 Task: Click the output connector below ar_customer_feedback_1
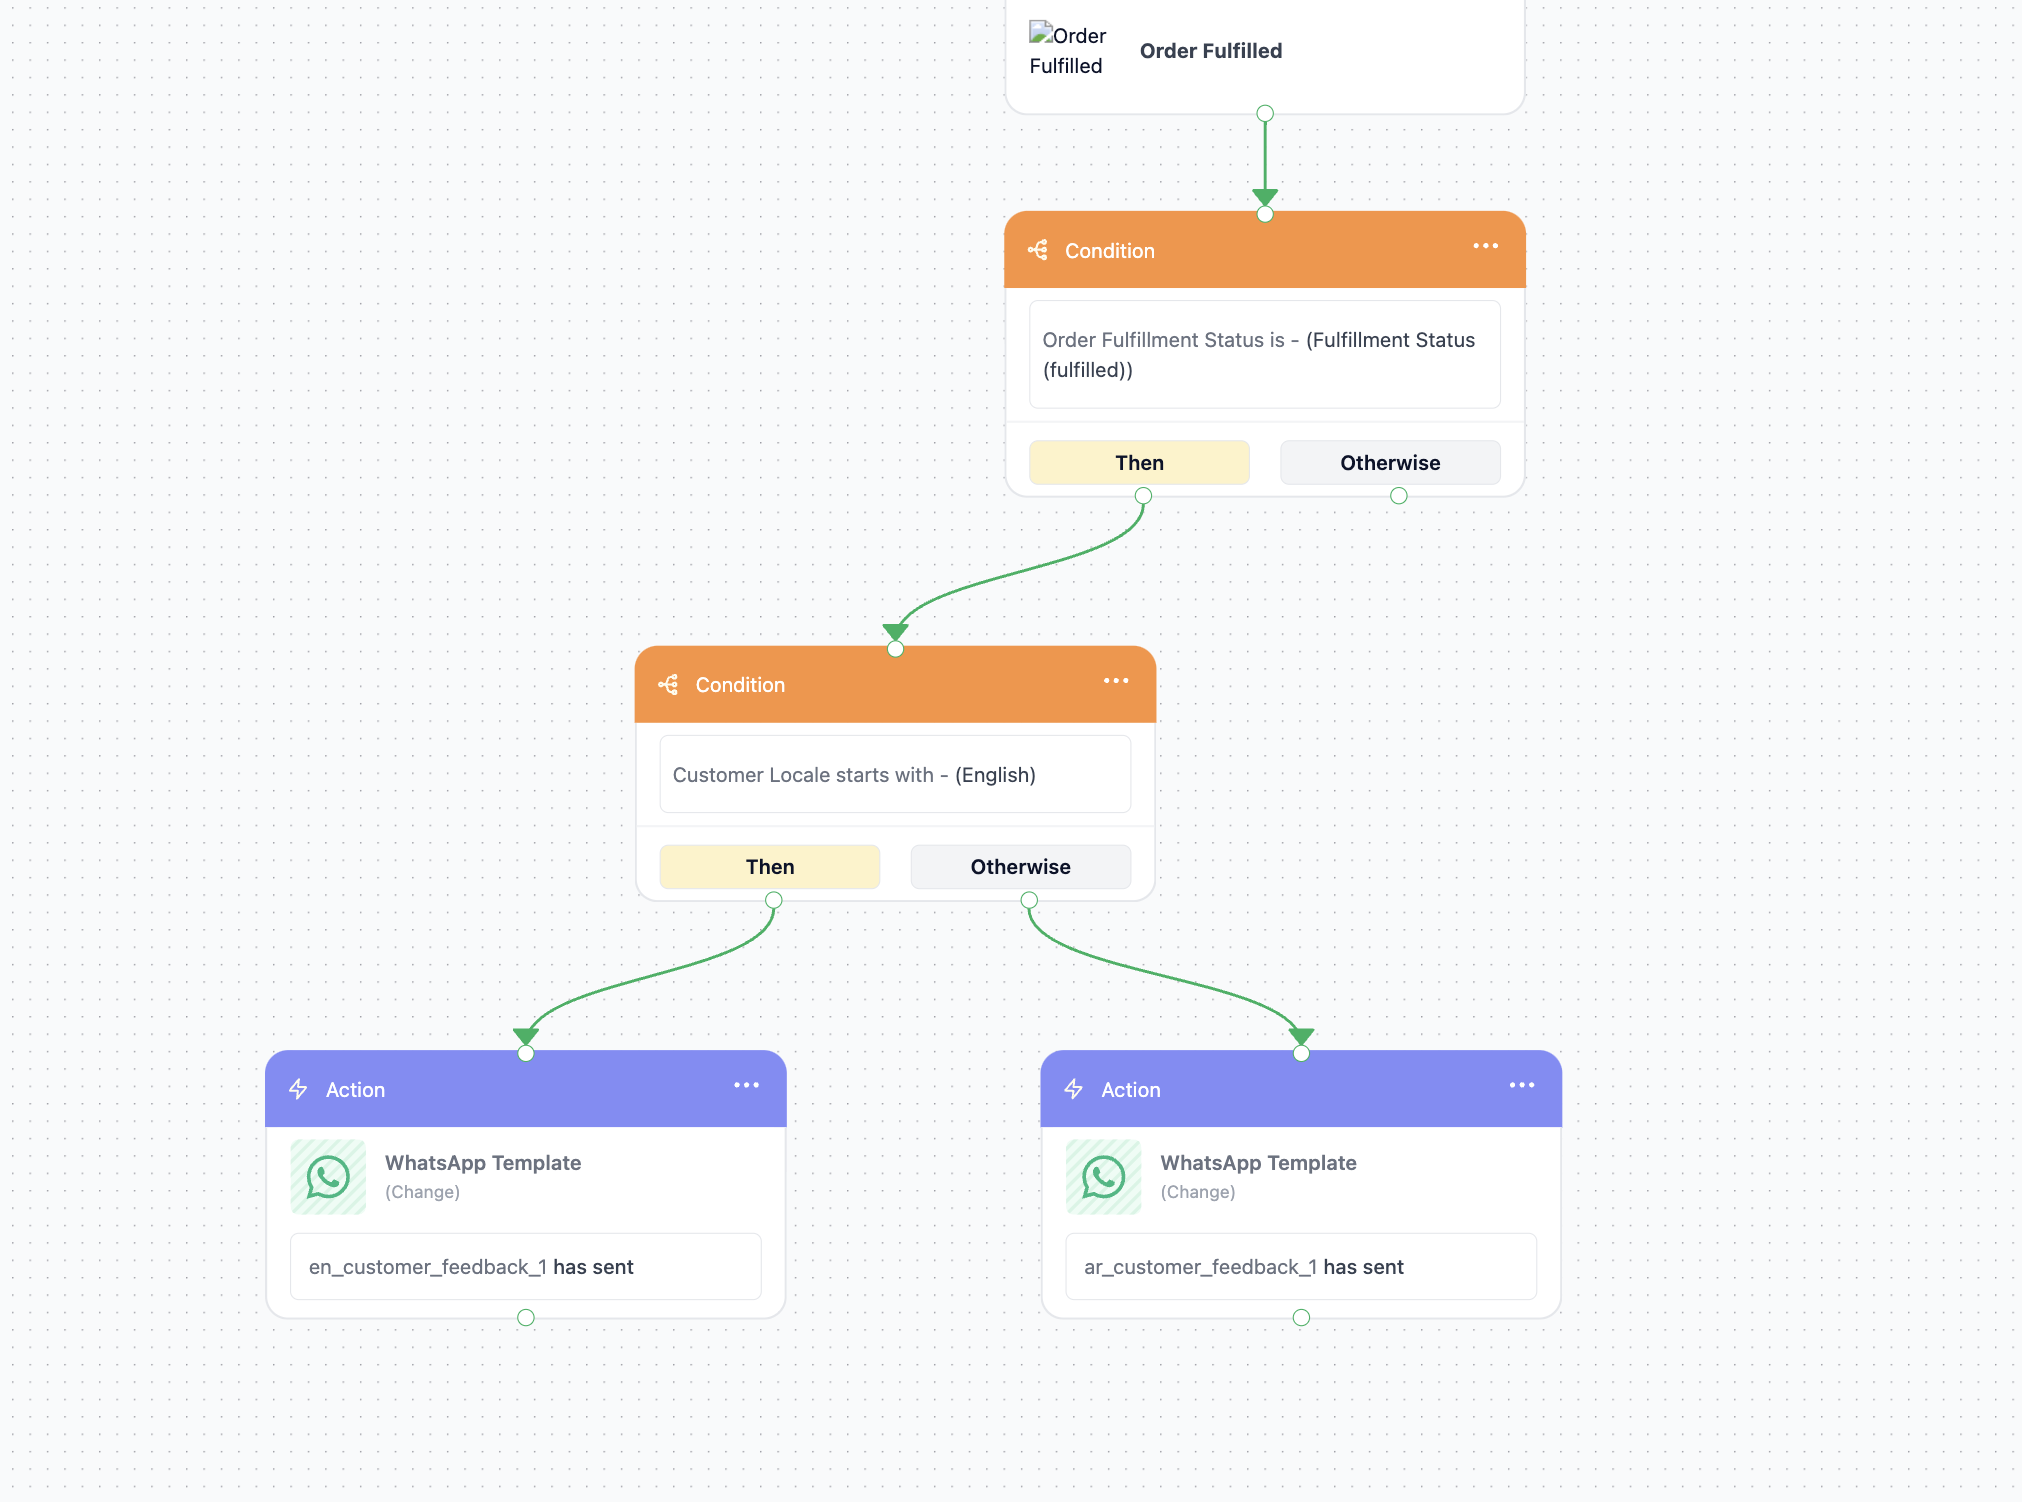[1301, 1318]
